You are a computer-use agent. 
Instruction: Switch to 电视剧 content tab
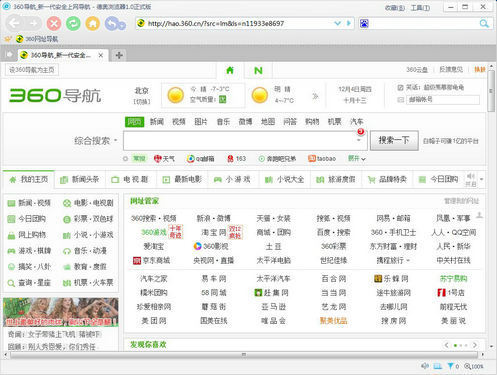(x=130, y=179)
